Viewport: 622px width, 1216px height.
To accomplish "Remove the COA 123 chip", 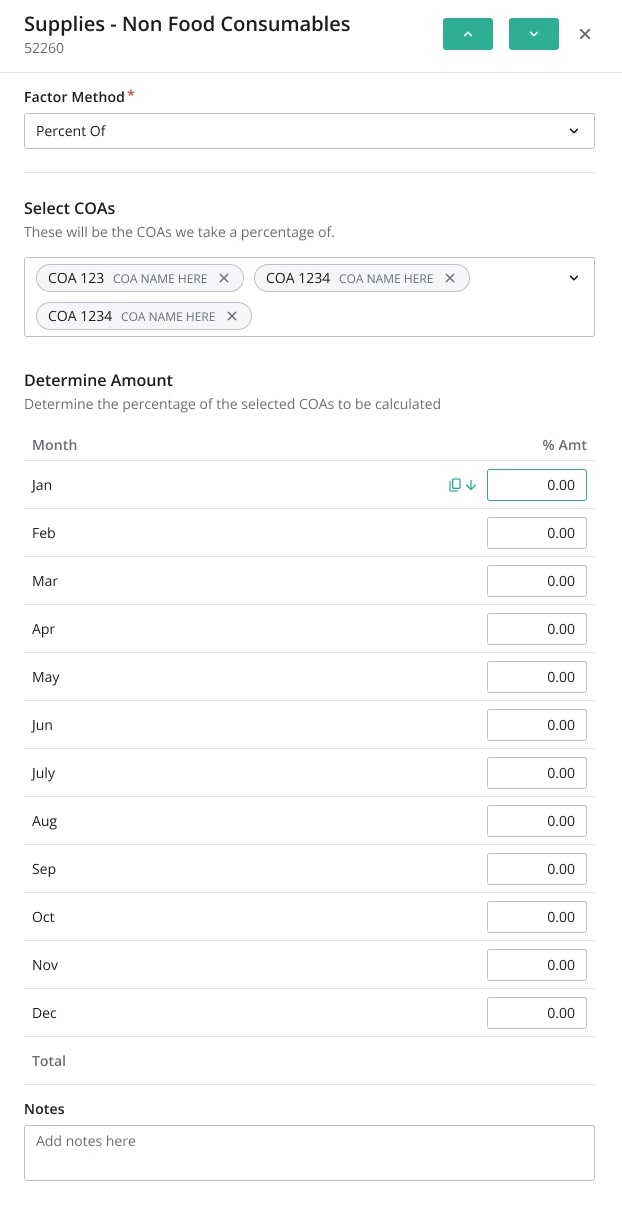I will coord(224,278).
